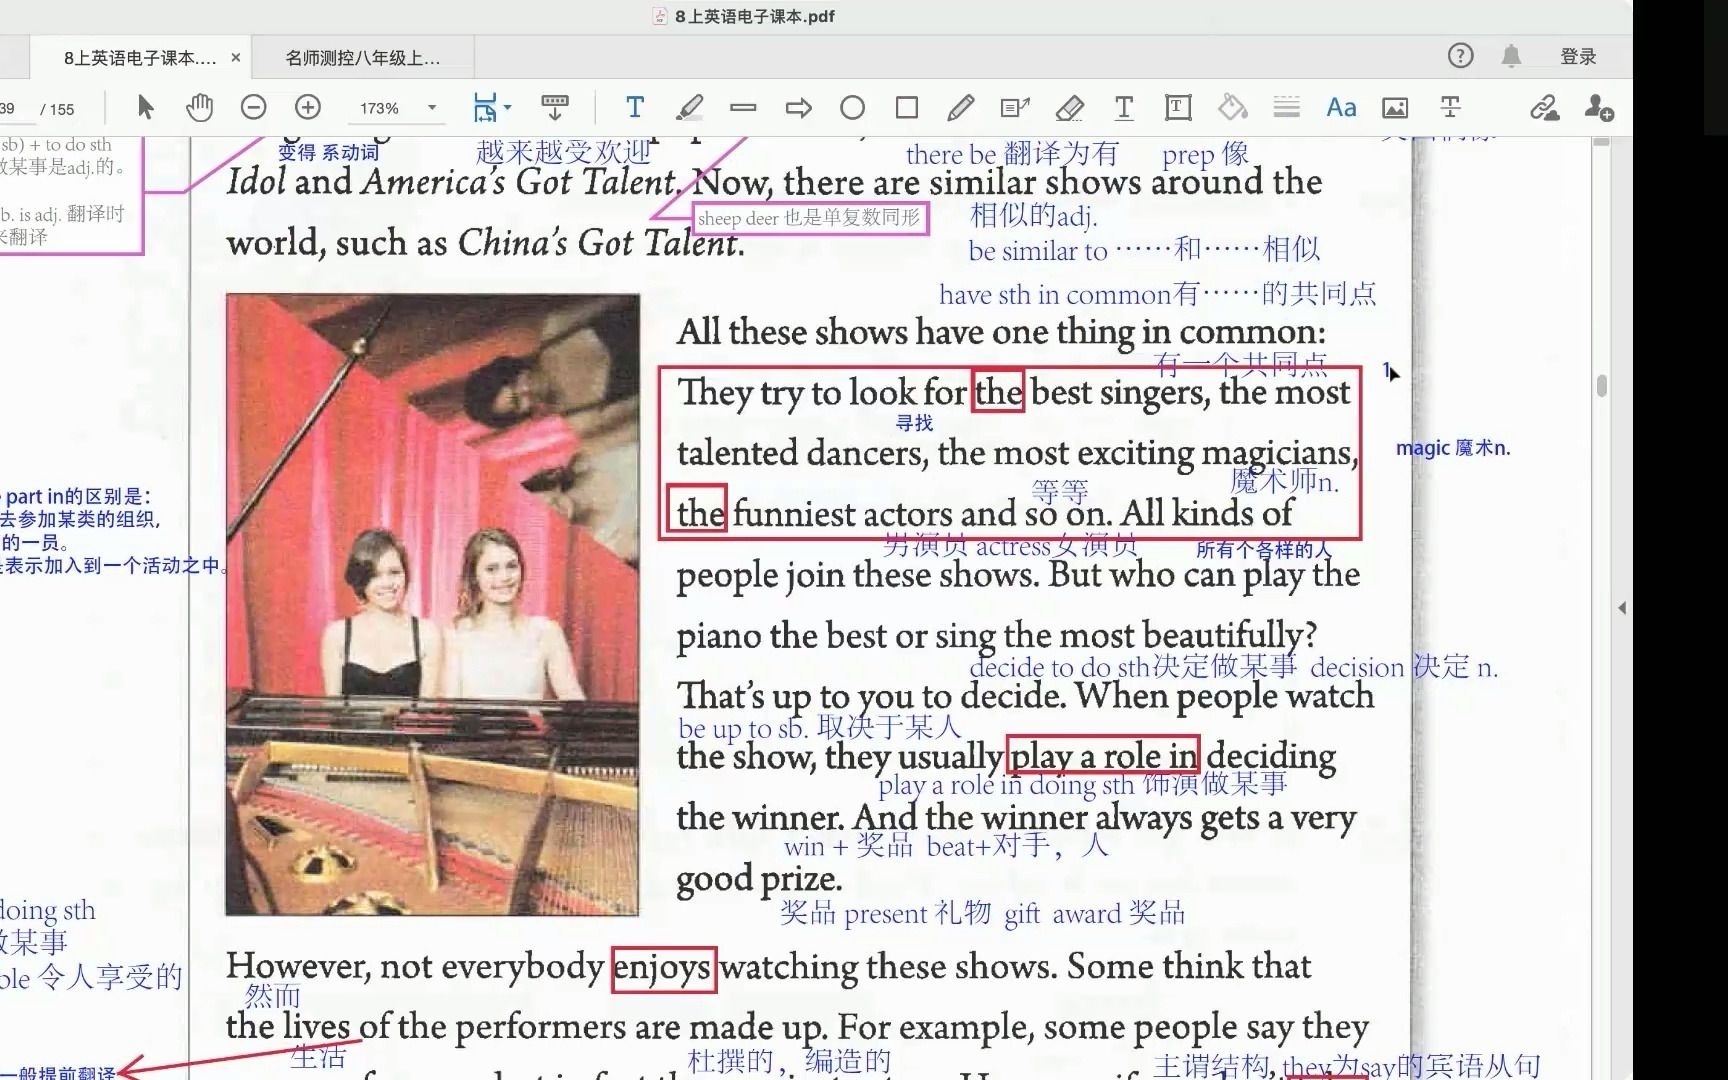Image resolution: width=1728 pixels, height=1080 pixels.
Task: Activate the hand pan tool
Action: pos(200,107)
